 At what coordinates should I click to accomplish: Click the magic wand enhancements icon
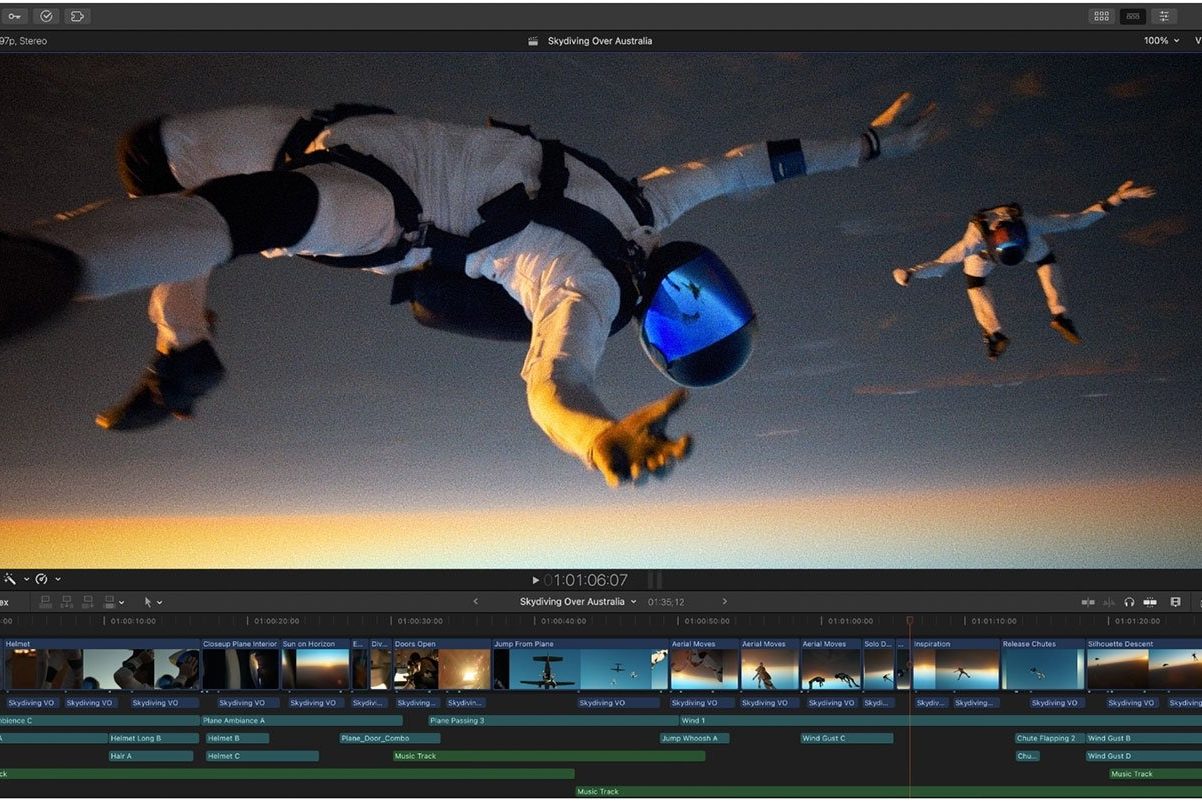10,579
